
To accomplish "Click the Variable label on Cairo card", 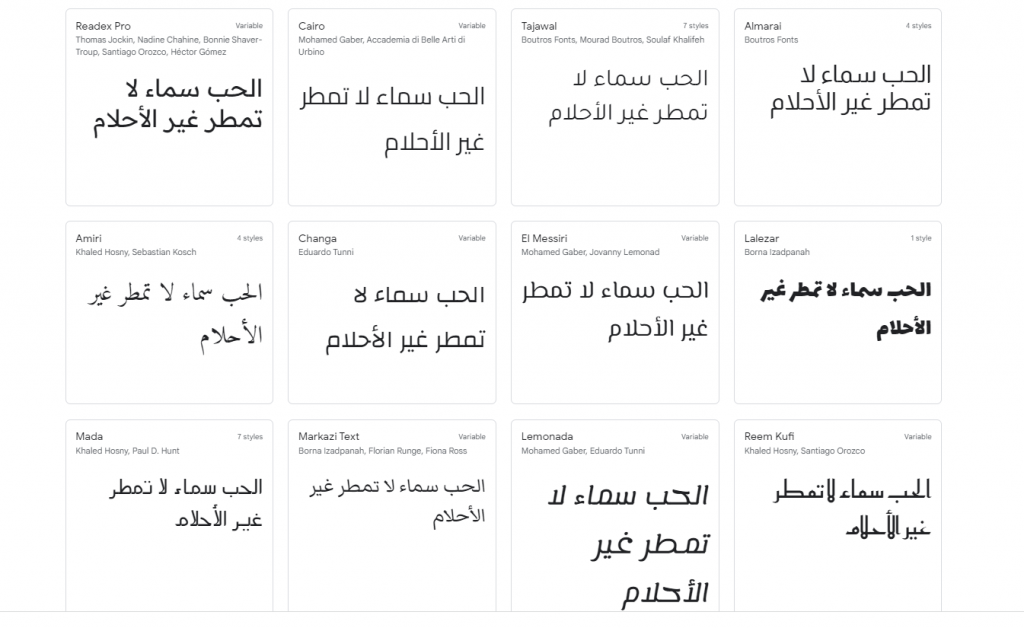I will [x=472, y=25].
